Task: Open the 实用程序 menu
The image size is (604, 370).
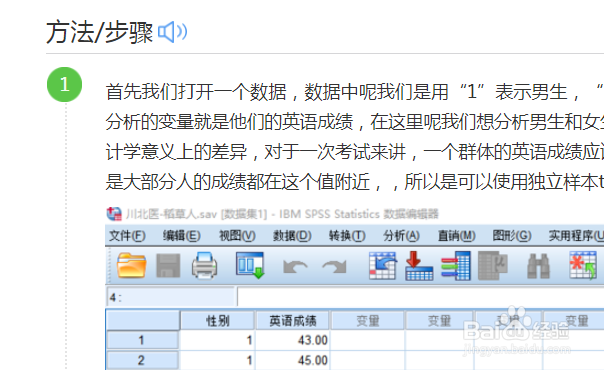Action: [x=576, y=236]
